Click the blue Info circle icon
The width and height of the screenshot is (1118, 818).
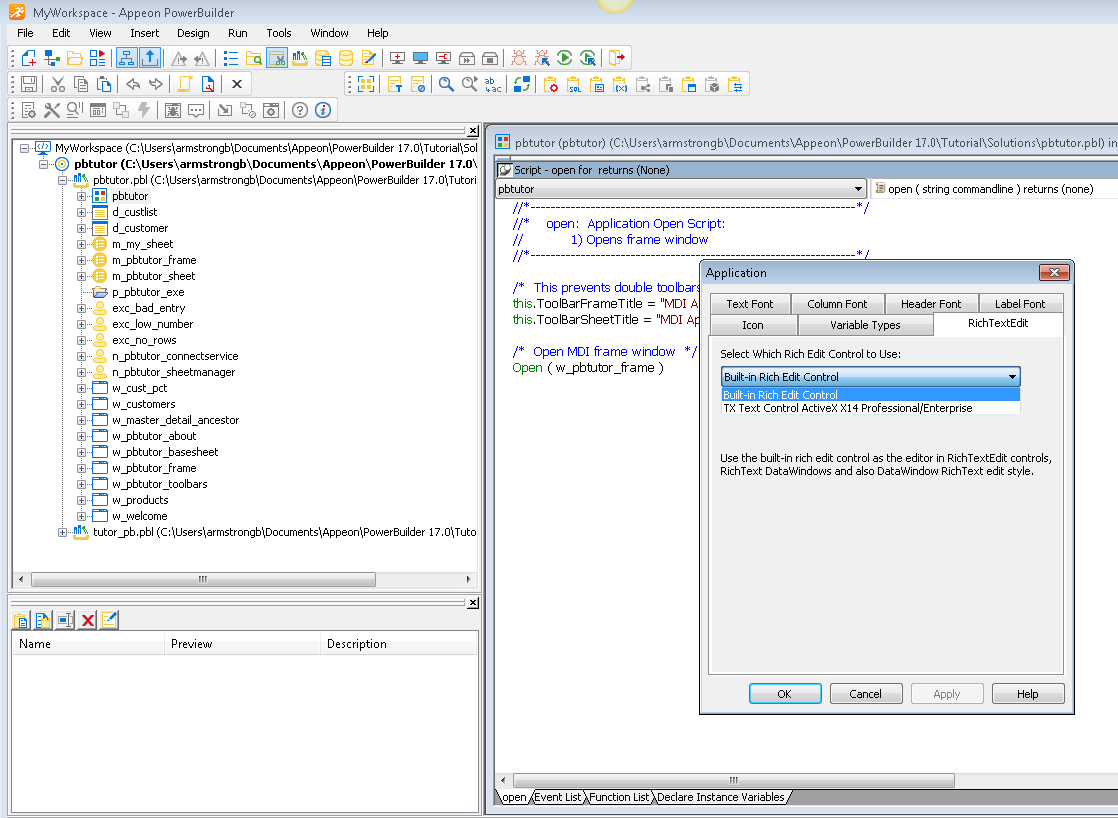coord(323,110)
